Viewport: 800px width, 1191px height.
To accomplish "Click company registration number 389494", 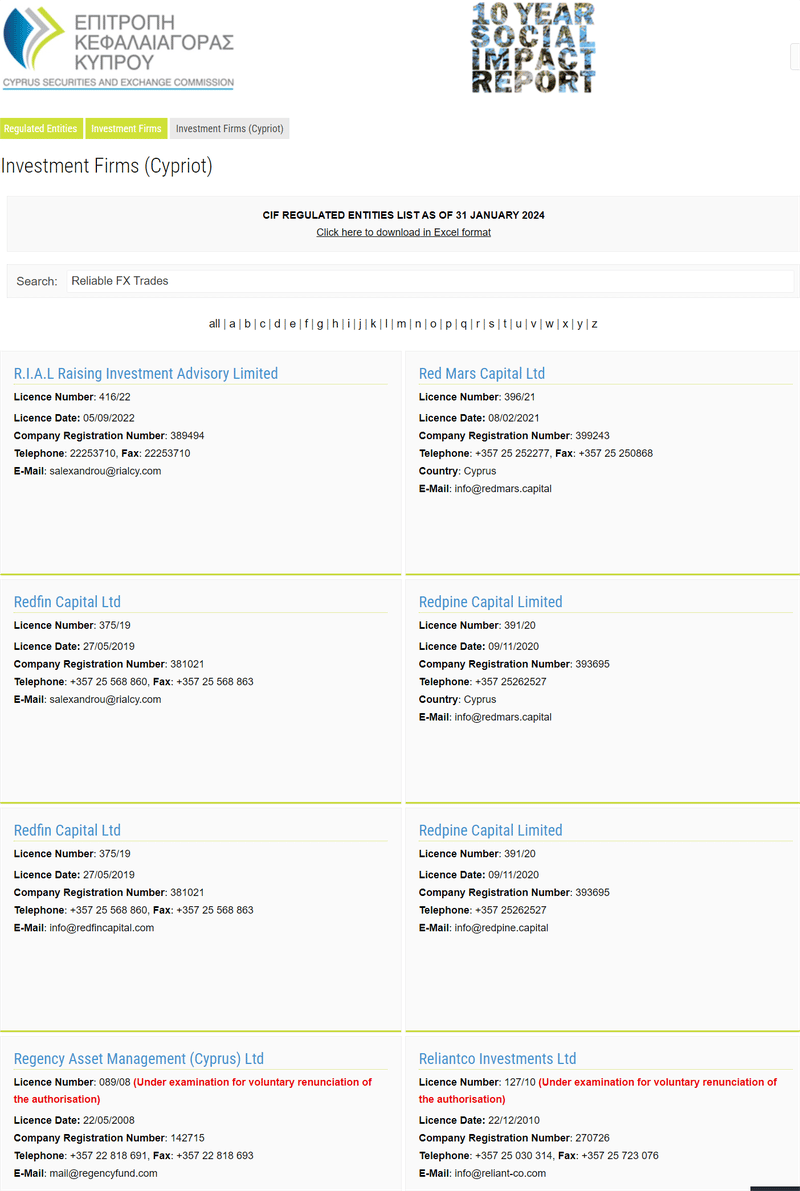I will [x=188, y=436].
